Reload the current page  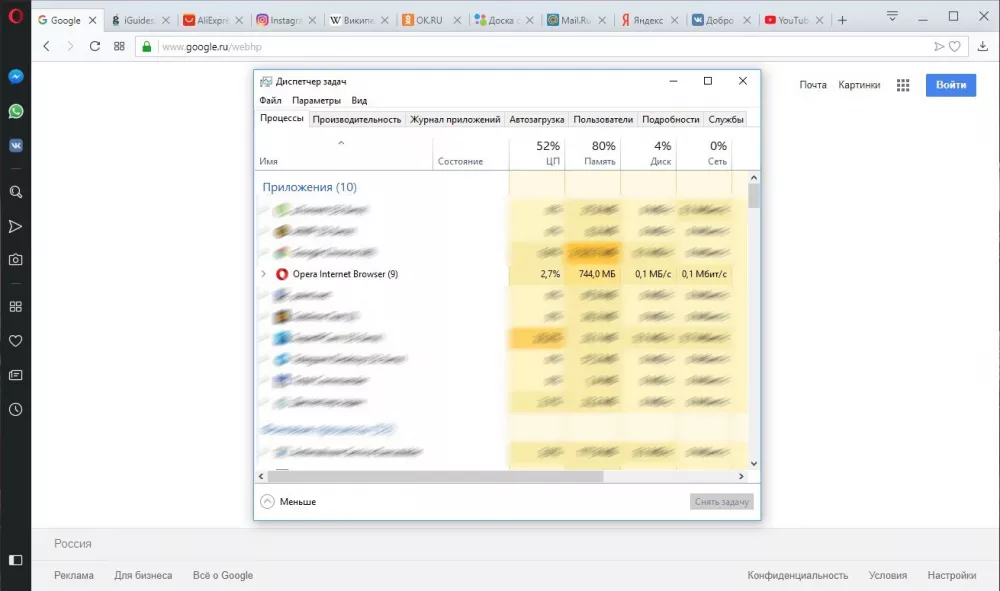click(95, 46)
